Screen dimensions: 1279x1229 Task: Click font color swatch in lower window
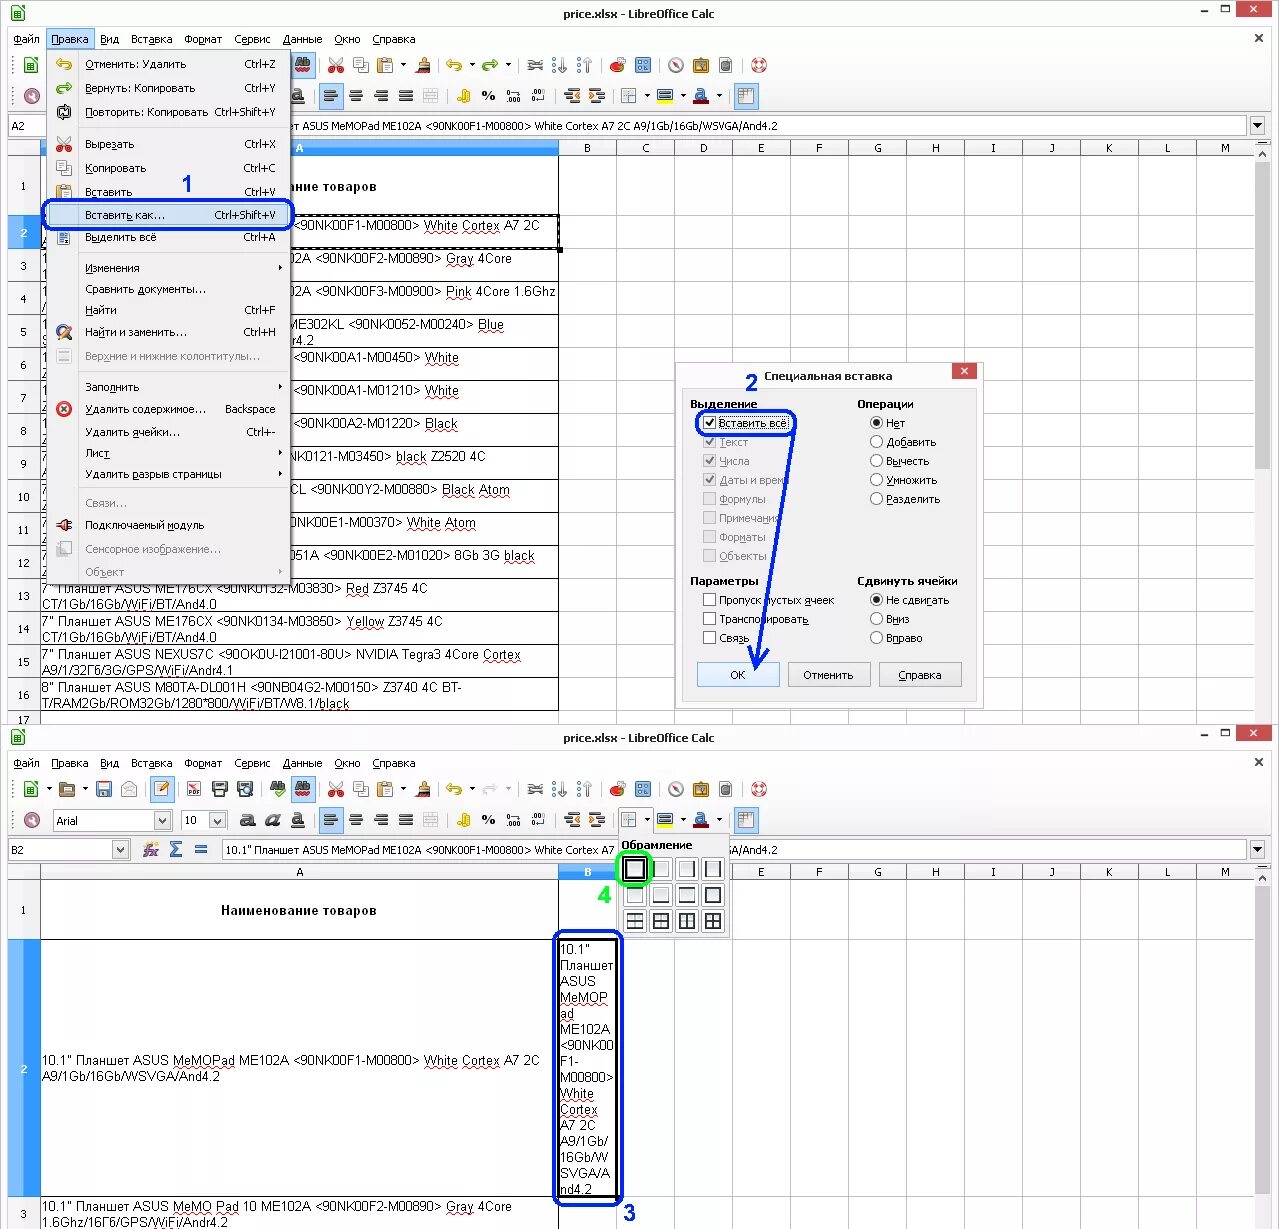coord(701,820)
